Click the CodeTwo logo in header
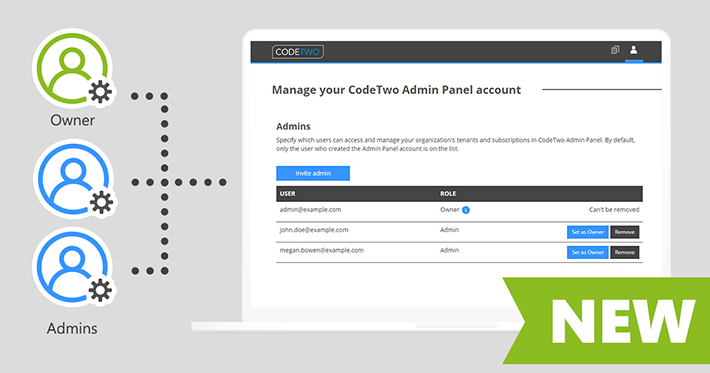Screen dimensions: 710x373 297,52
